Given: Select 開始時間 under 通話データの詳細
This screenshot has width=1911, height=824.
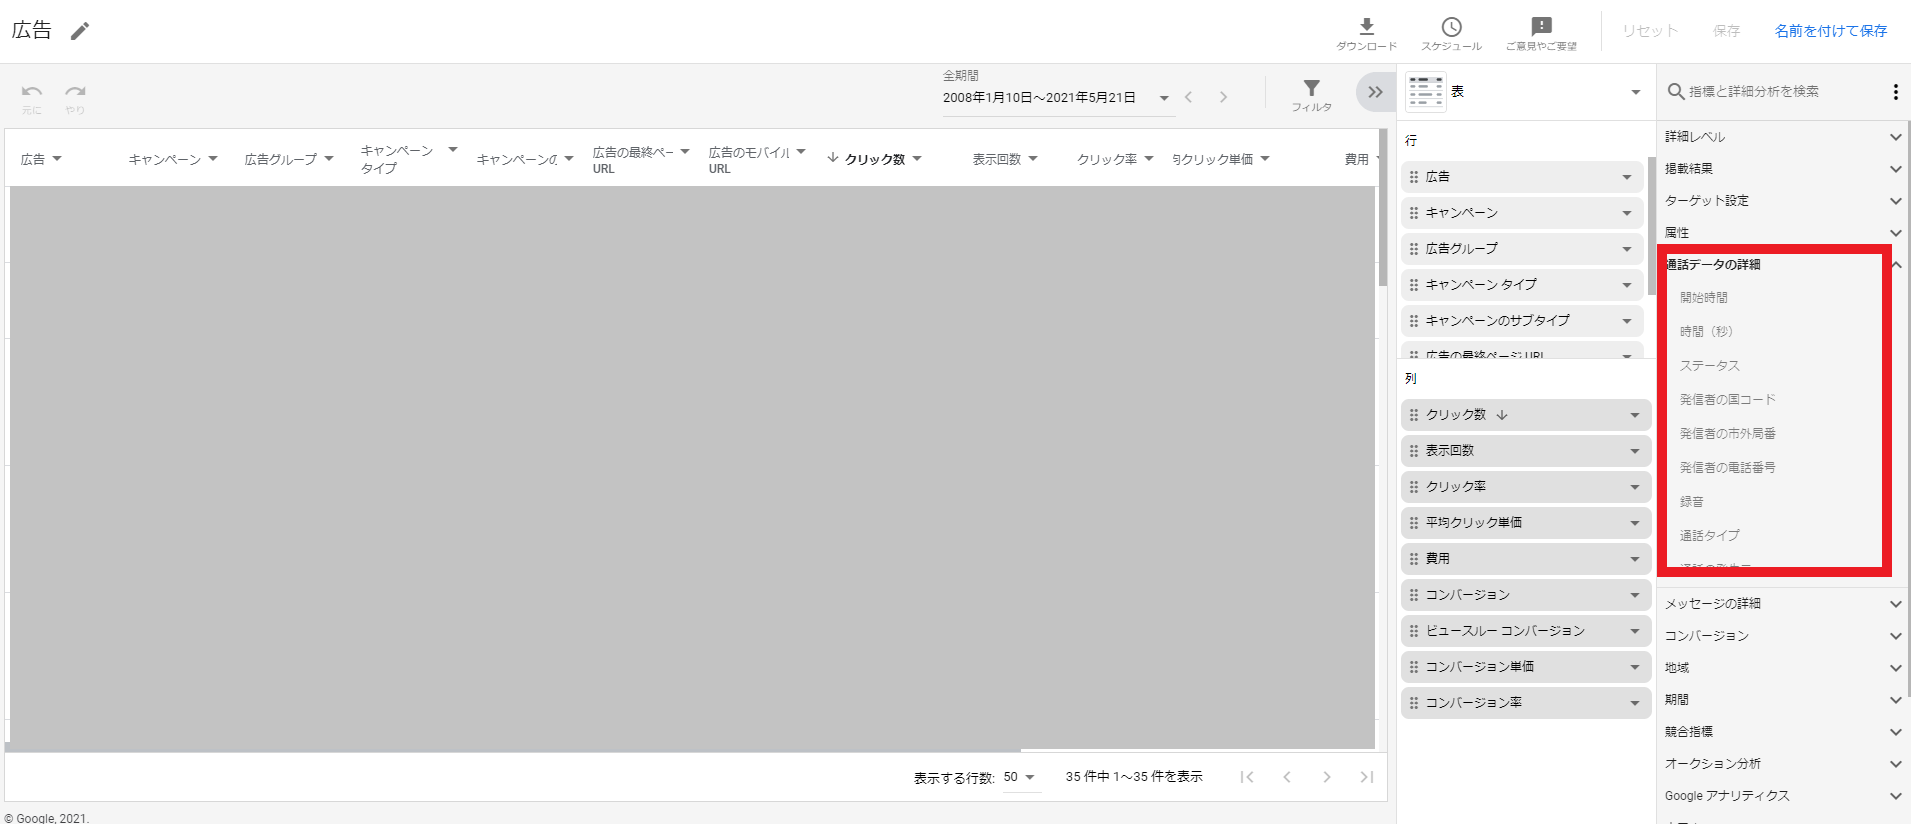Looking at the screenshot, I should click(x=1704, y=298).
